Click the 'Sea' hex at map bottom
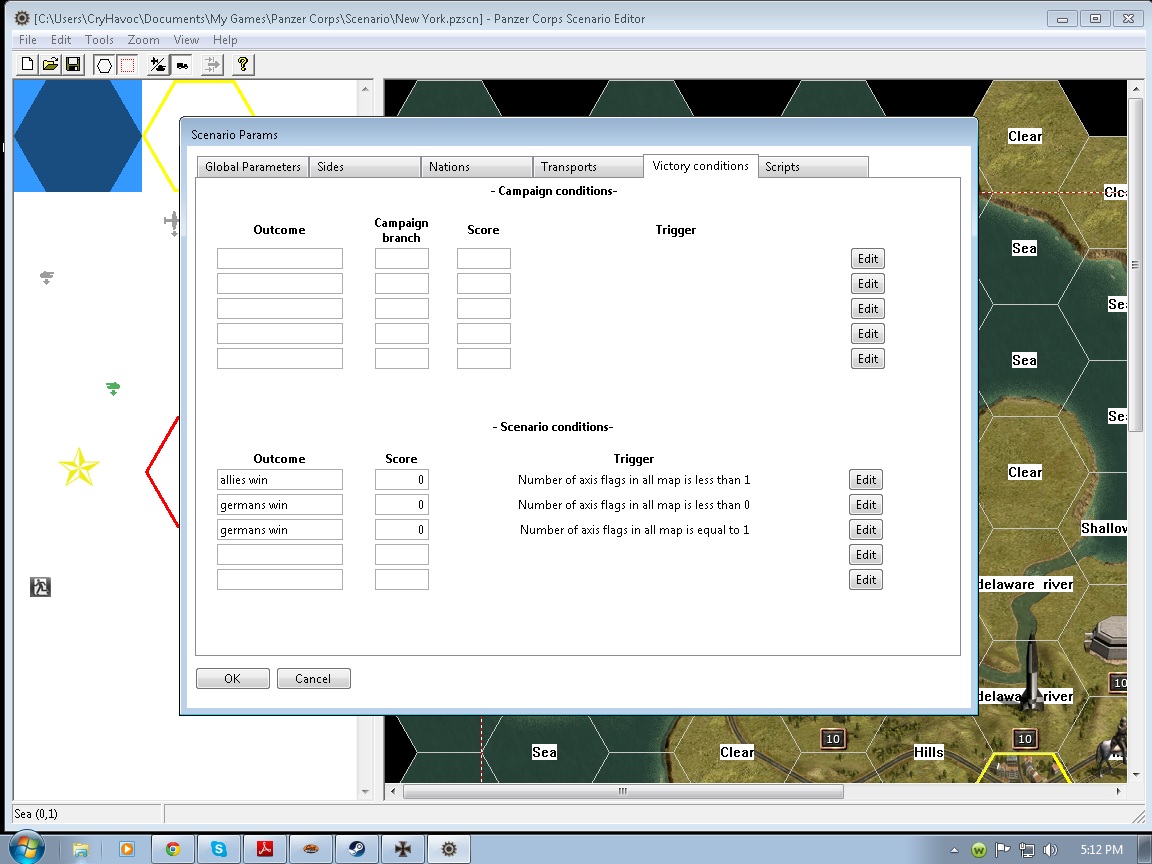The width and height of the screenshot is (1152, 864). [x=544, y=752]
